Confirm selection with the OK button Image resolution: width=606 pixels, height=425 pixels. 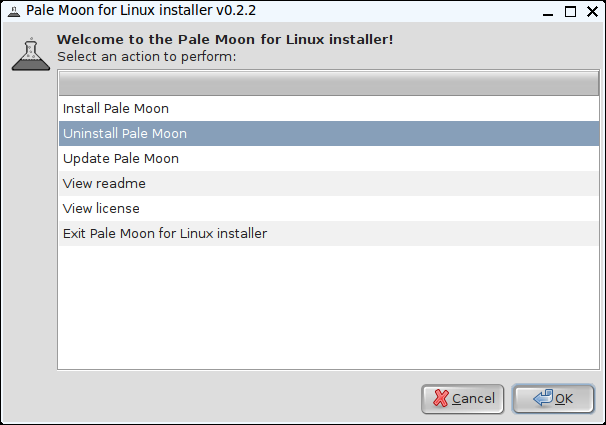[x=553, y=399]
